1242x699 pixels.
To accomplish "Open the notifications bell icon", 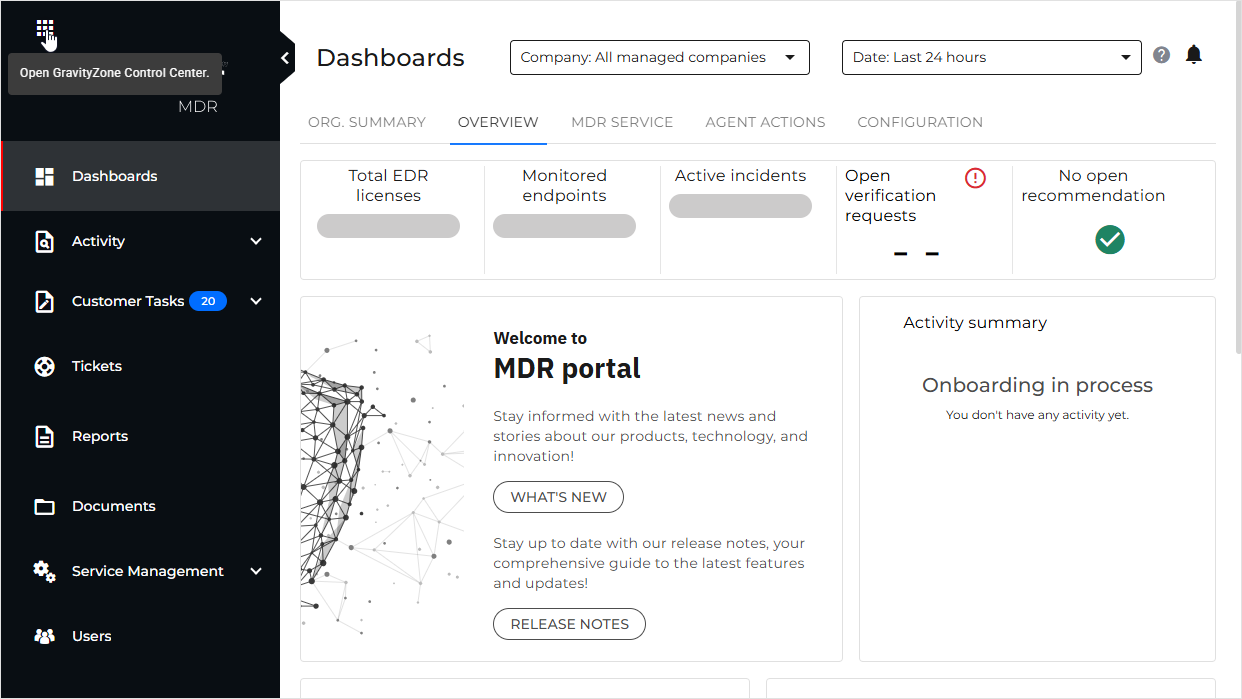I will [x=1193, y=55].
